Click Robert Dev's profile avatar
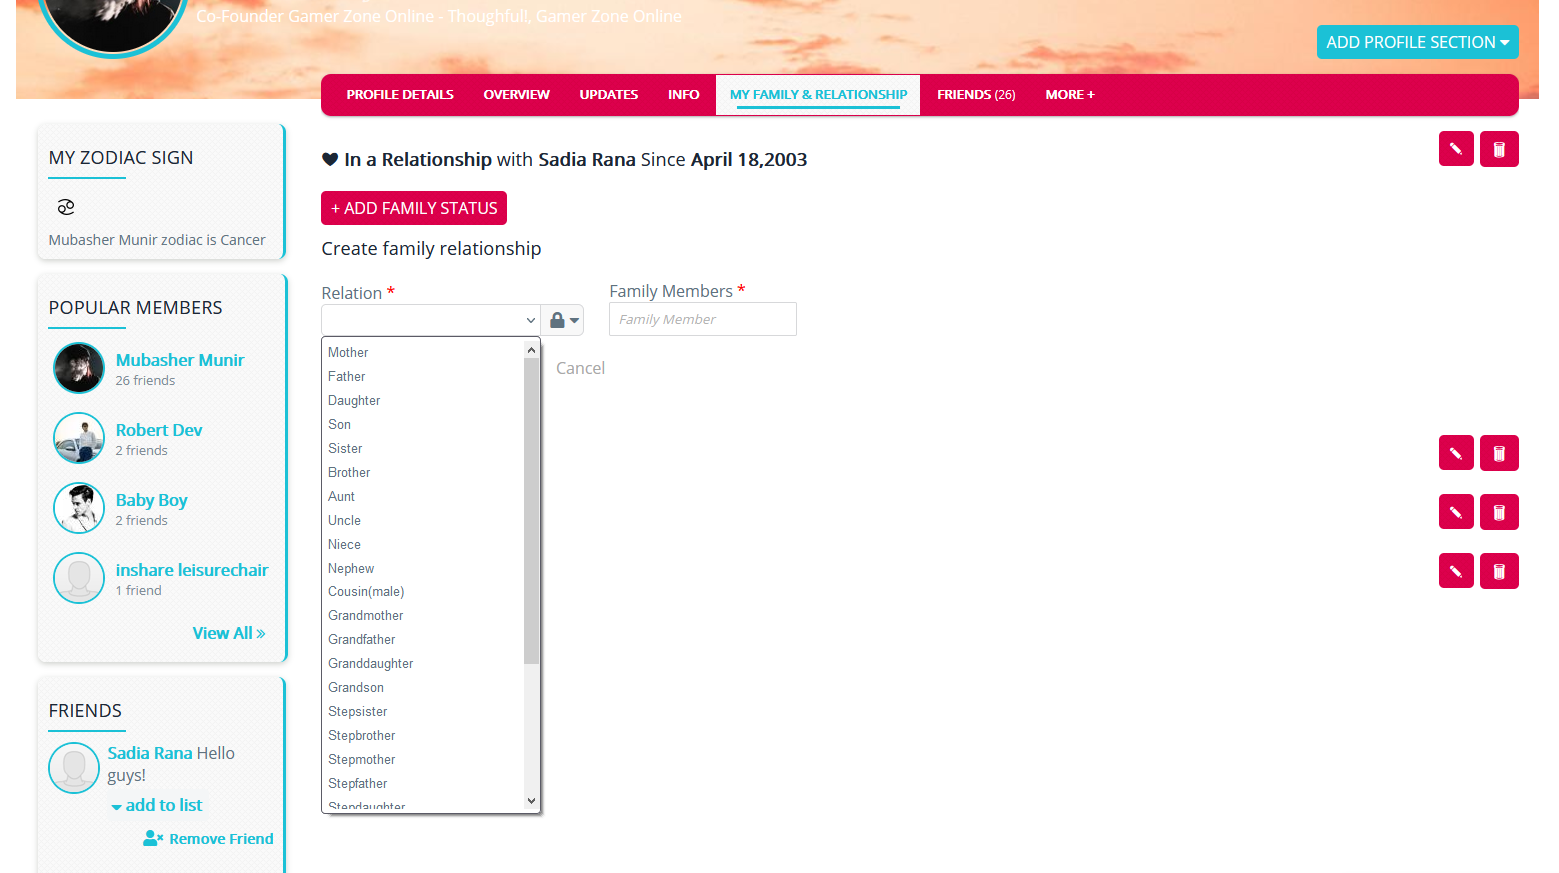 coord(79,438)
